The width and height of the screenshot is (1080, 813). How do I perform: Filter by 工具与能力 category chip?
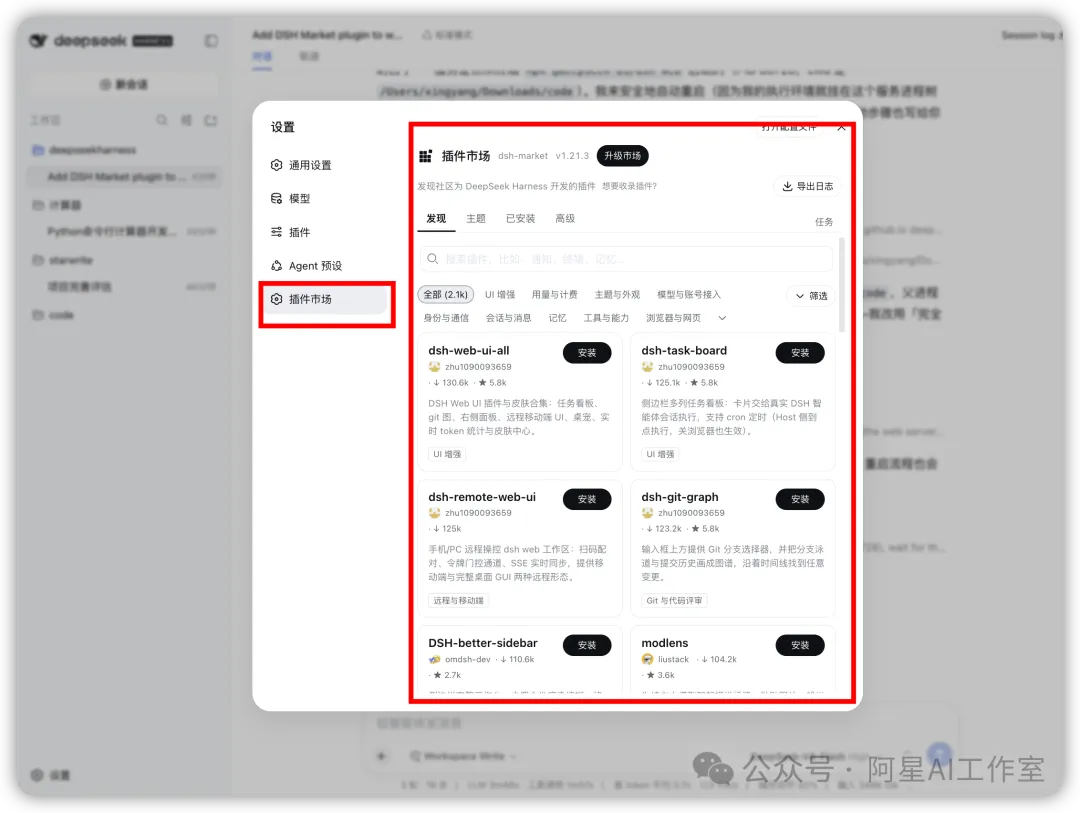tap(606, 318)
